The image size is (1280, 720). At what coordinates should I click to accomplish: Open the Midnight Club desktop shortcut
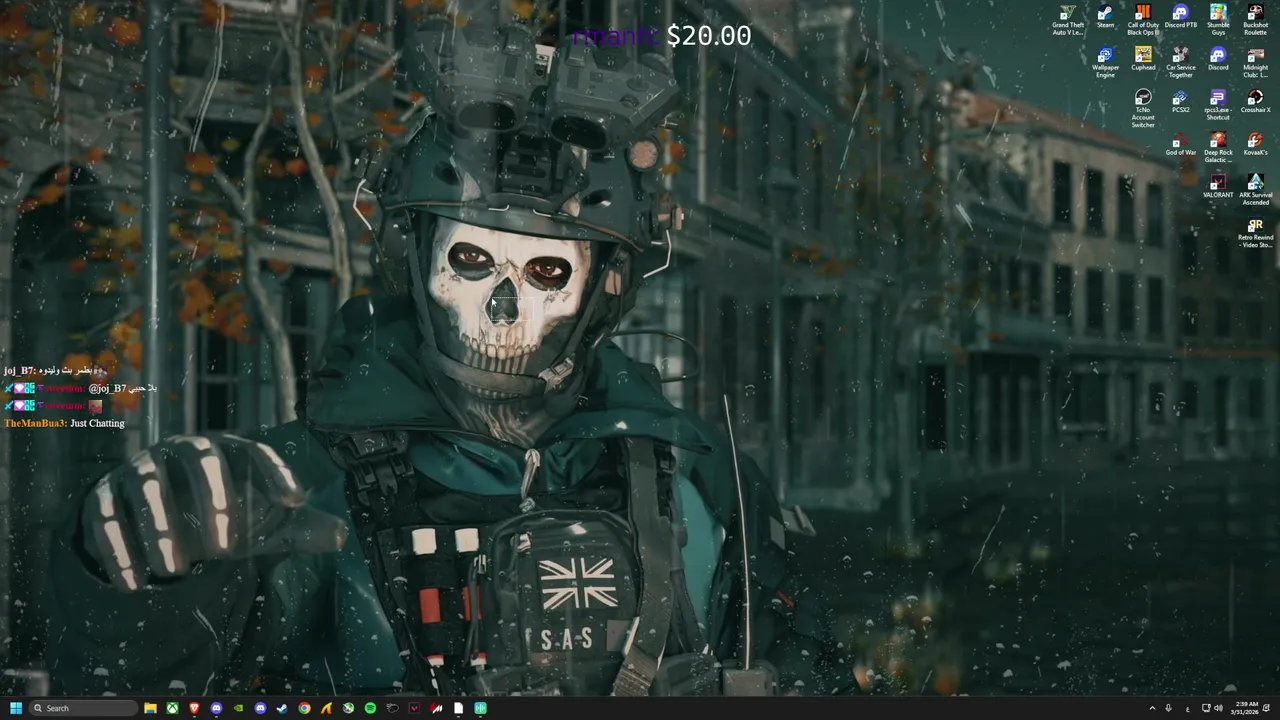tap(1255, 62)
